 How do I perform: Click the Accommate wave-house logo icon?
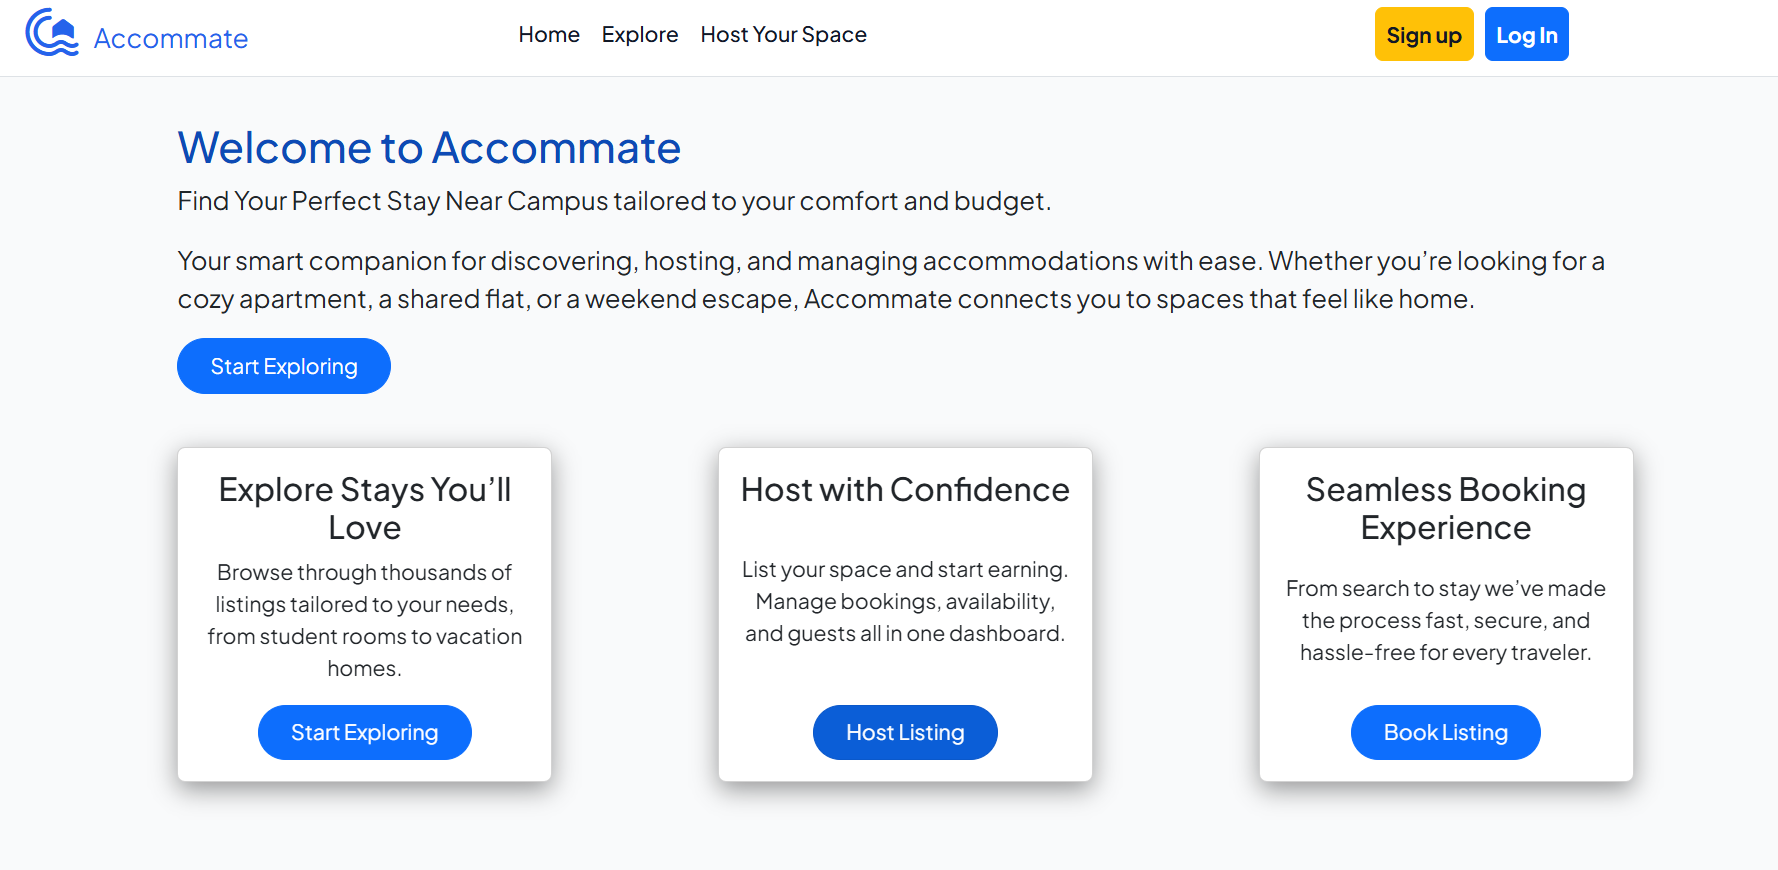(x=52, y=33)
